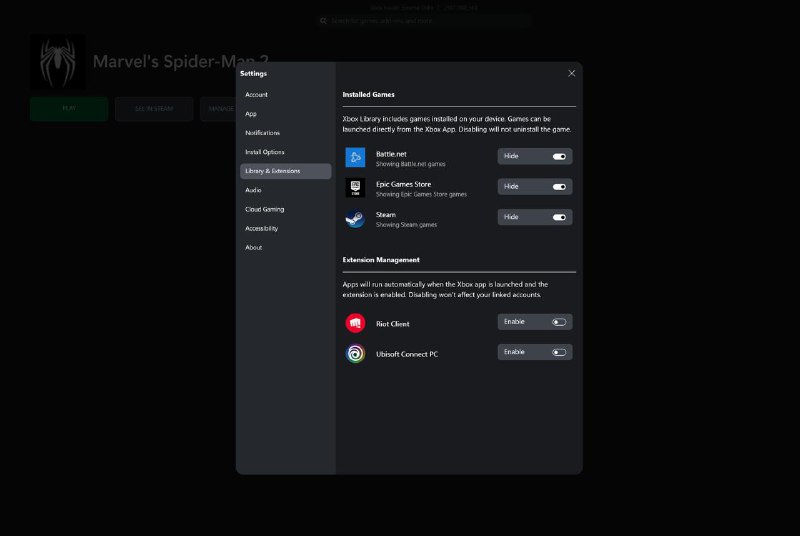Click the Epic Games Store icon
Image resolution: width=800 pixels, height=536 pixels.
(x=355, y=188)
